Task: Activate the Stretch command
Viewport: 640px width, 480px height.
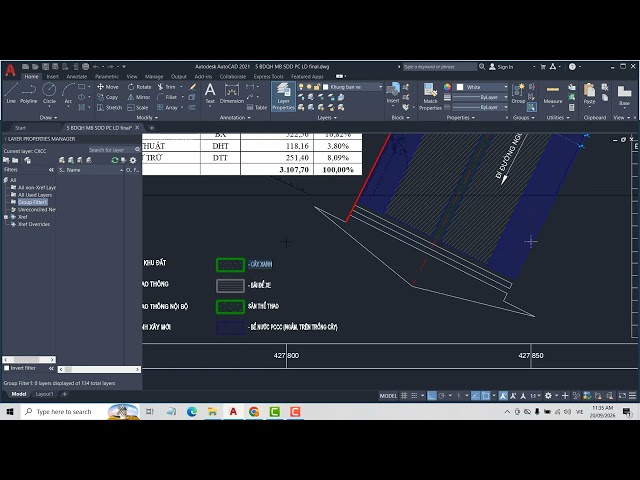Action: (109, 107)
